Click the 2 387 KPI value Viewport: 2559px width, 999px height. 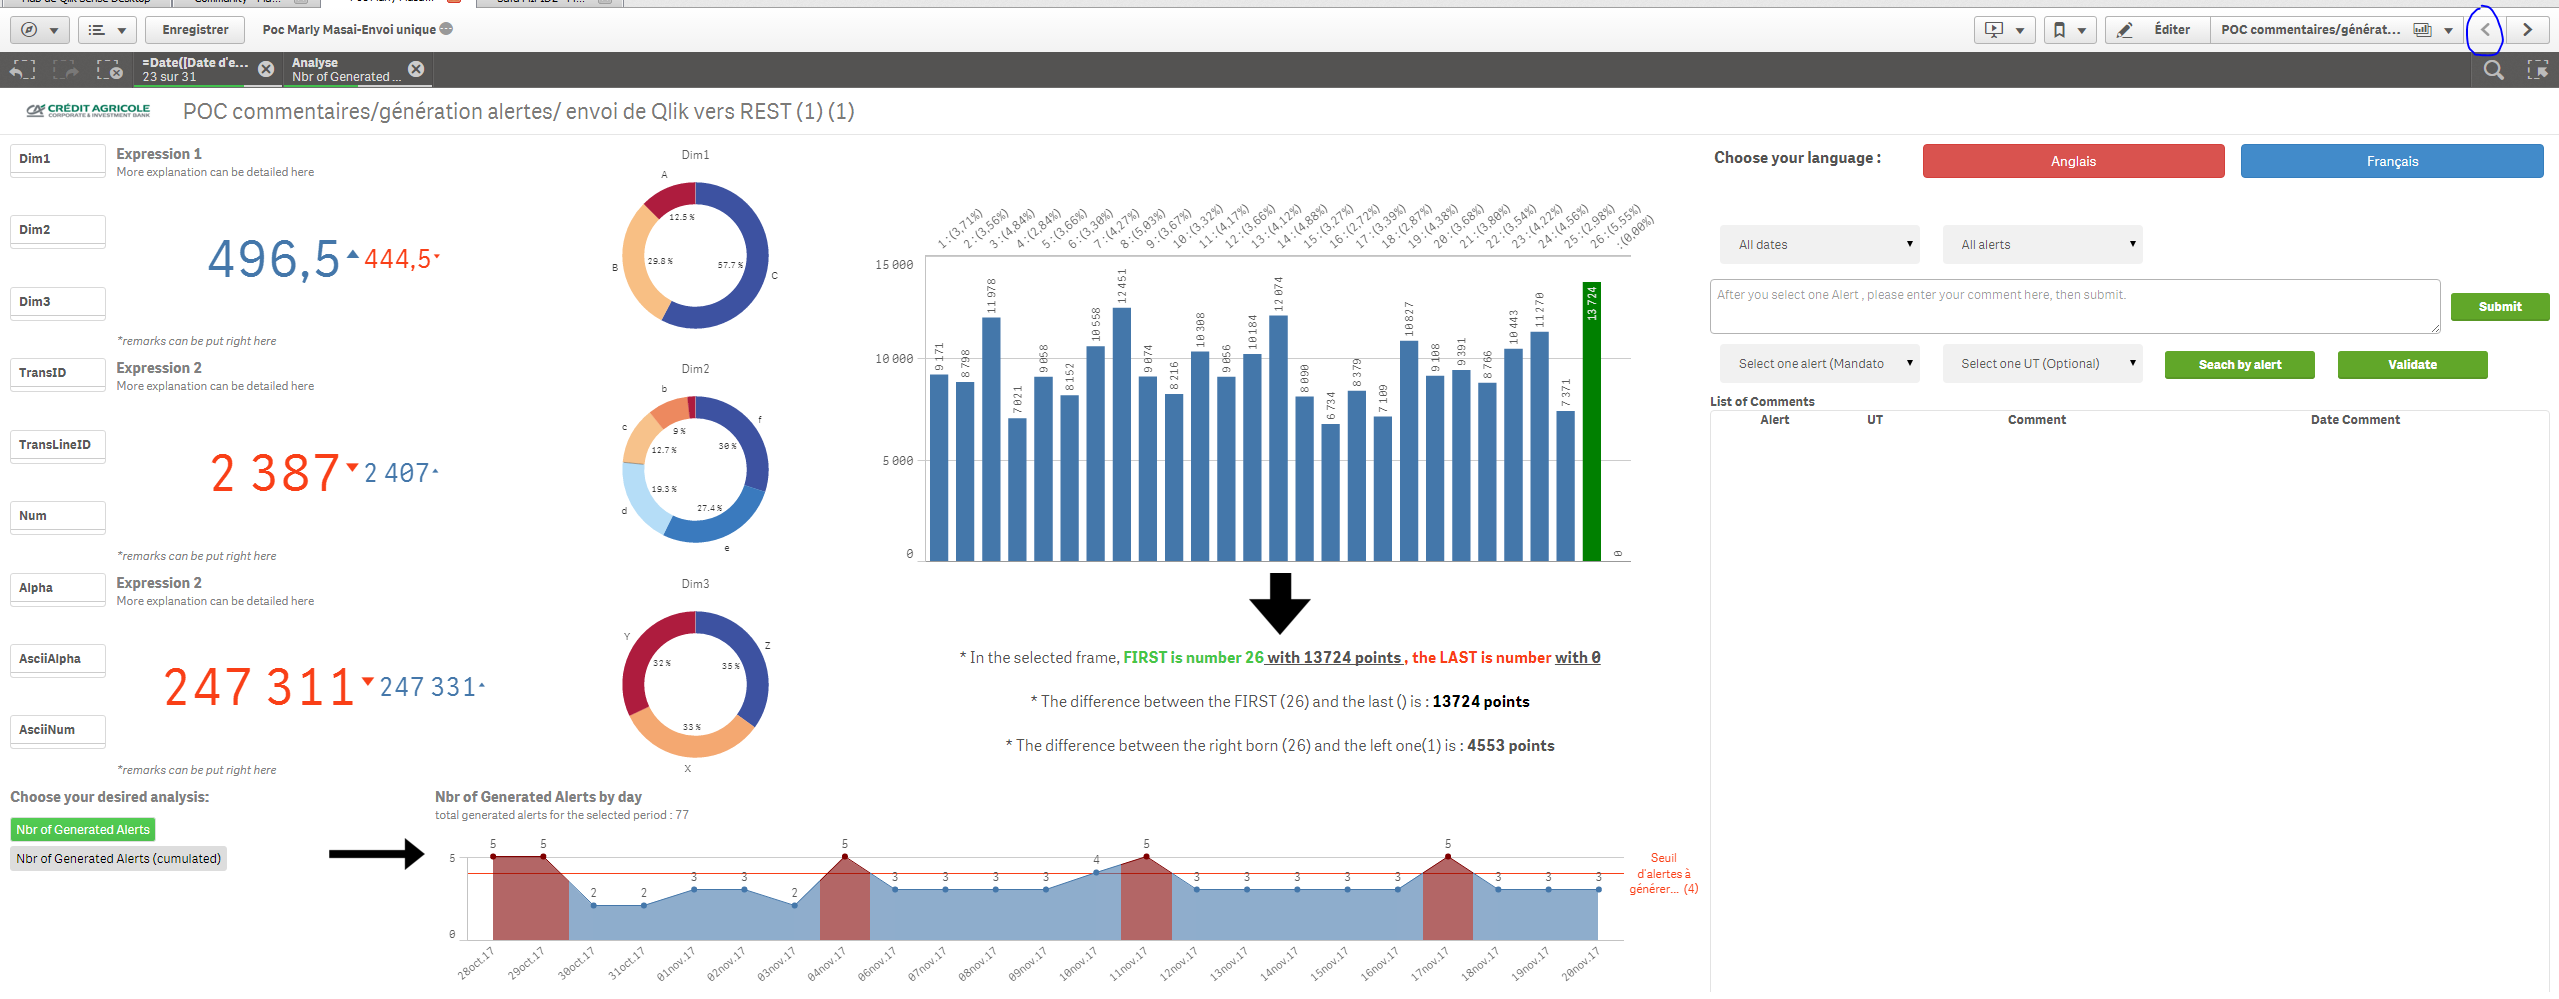click(275, 473)
